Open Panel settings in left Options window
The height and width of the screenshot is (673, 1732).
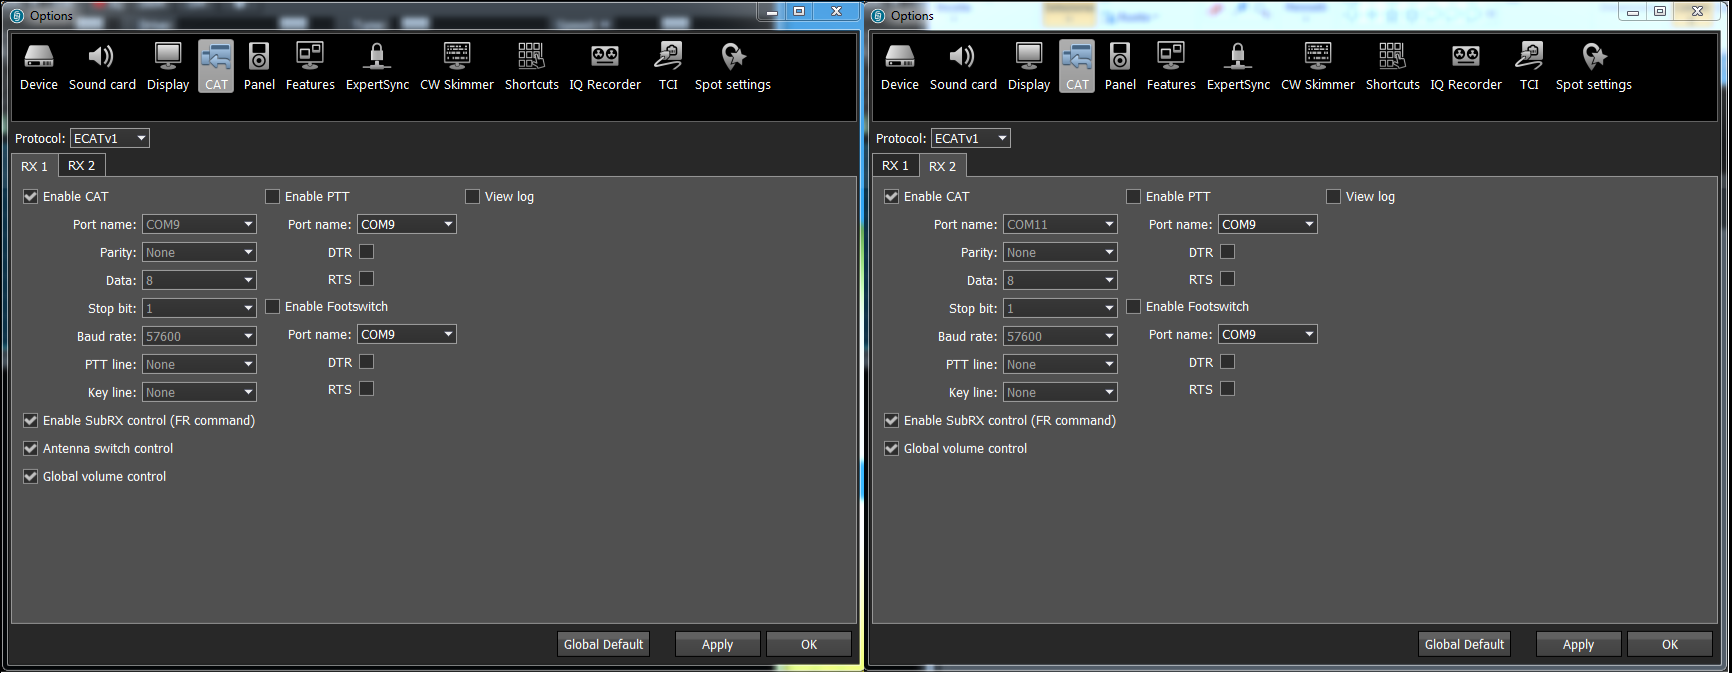pyautogui.click(x=259, y=67)
